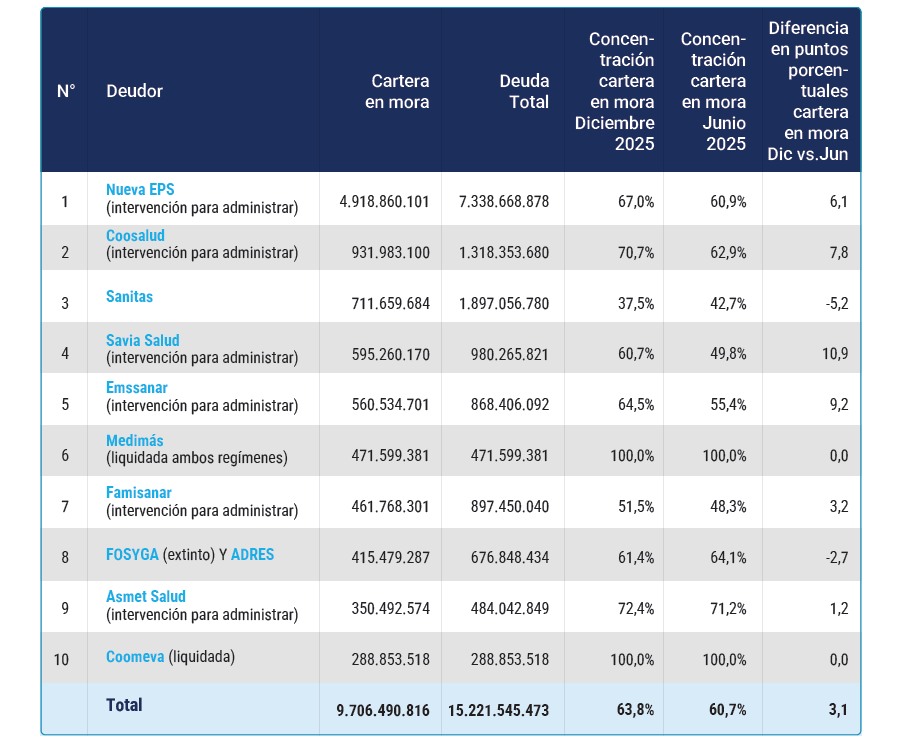Screen dimensions: 900x745
Task: Open the Nueva EPS debtor link
Action: (x=140, y=189)
